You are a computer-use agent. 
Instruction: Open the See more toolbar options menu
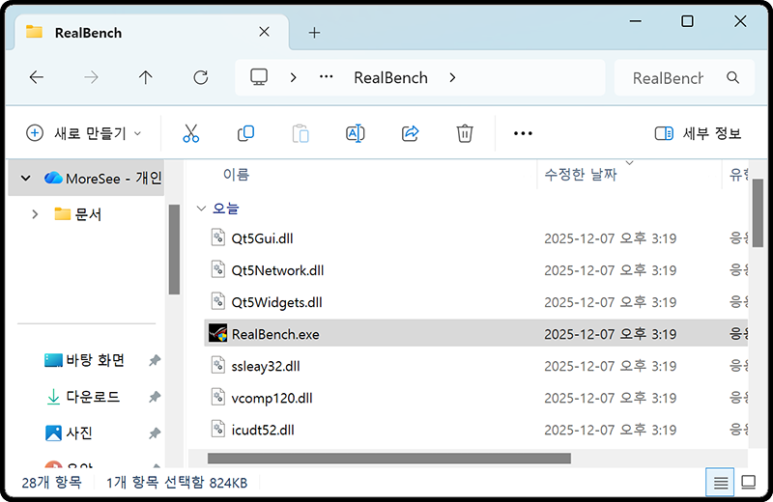(x=523, y=133)
